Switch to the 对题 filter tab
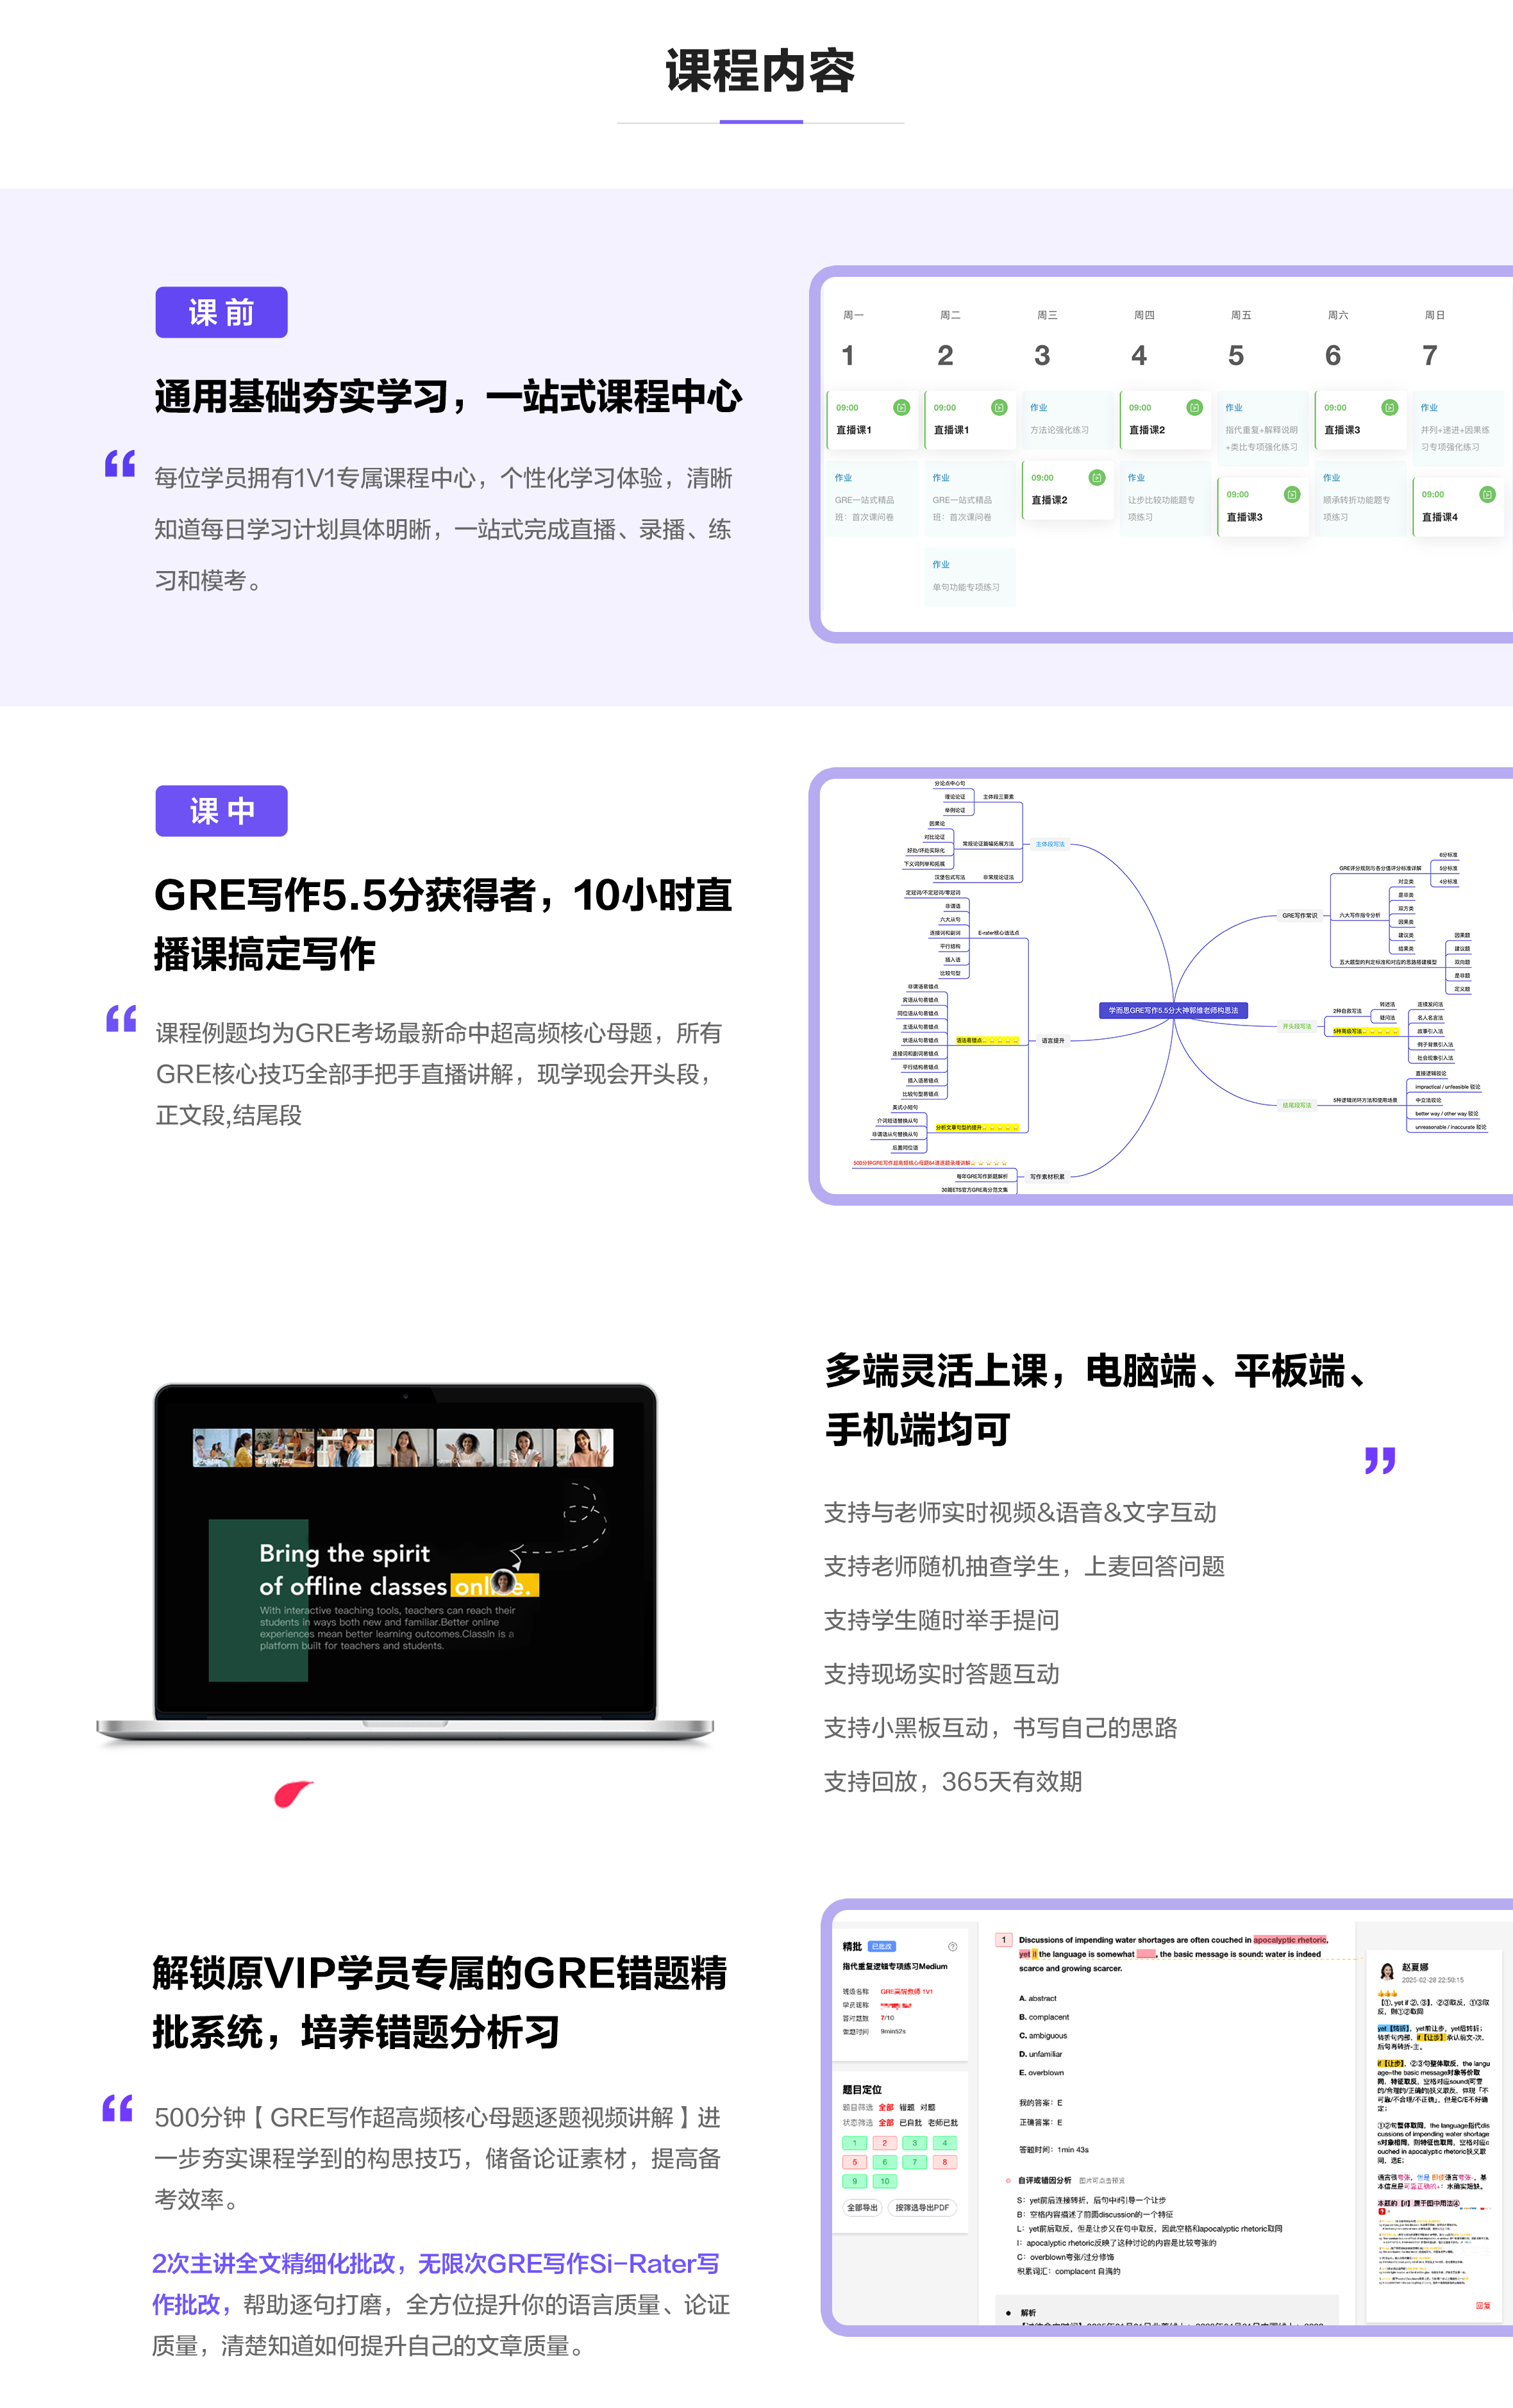Viewport: 1513px width, 2408px height. coord(929,2106)
